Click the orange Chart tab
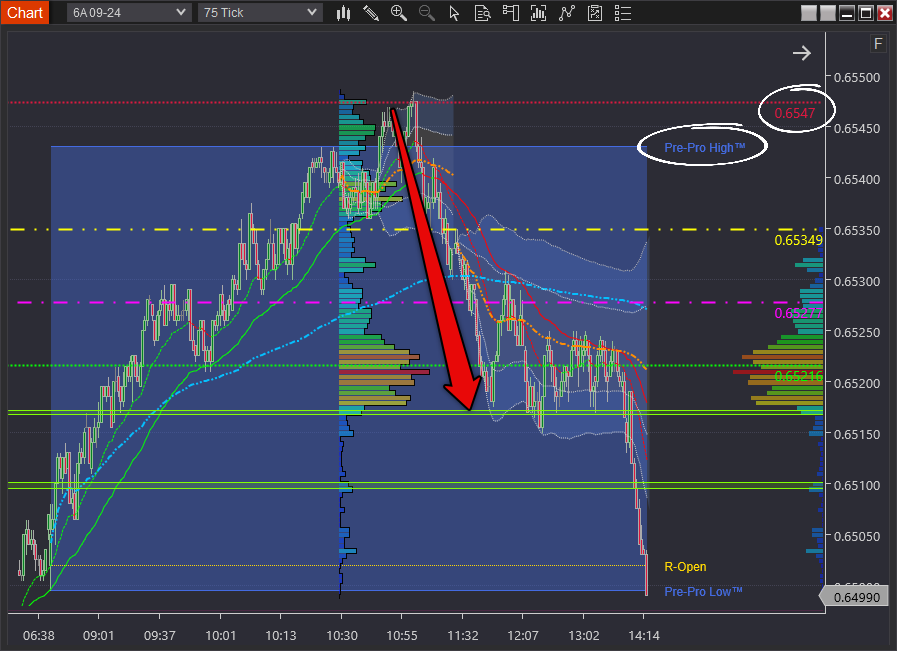 (x=24, y=13)
